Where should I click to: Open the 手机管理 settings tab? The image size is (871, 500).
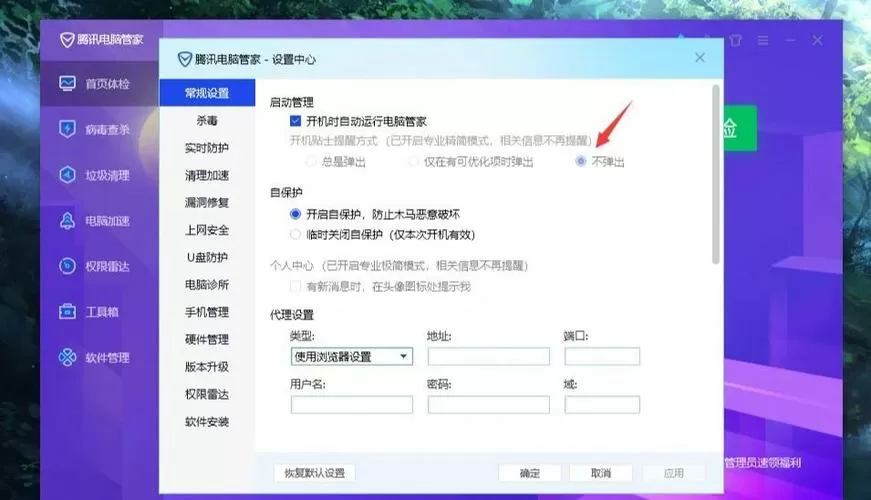207,312
